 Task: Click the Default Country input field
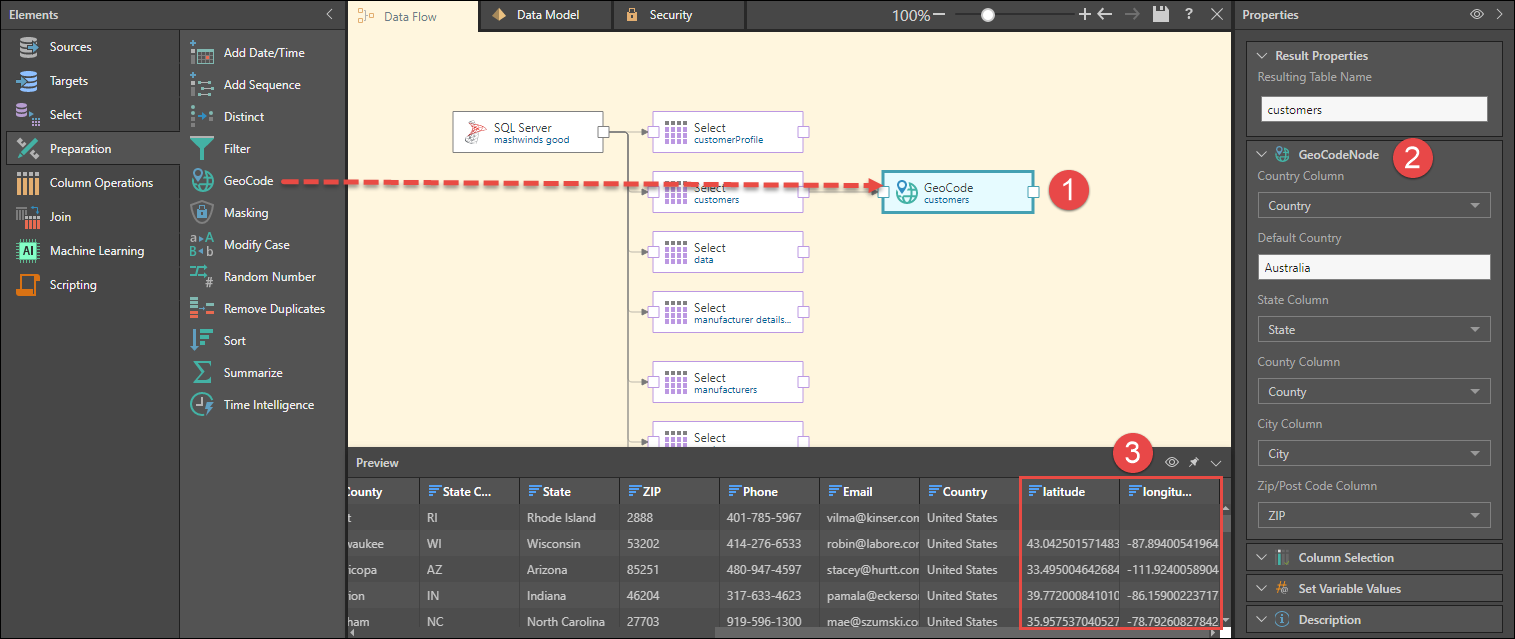click(1373, 268)
